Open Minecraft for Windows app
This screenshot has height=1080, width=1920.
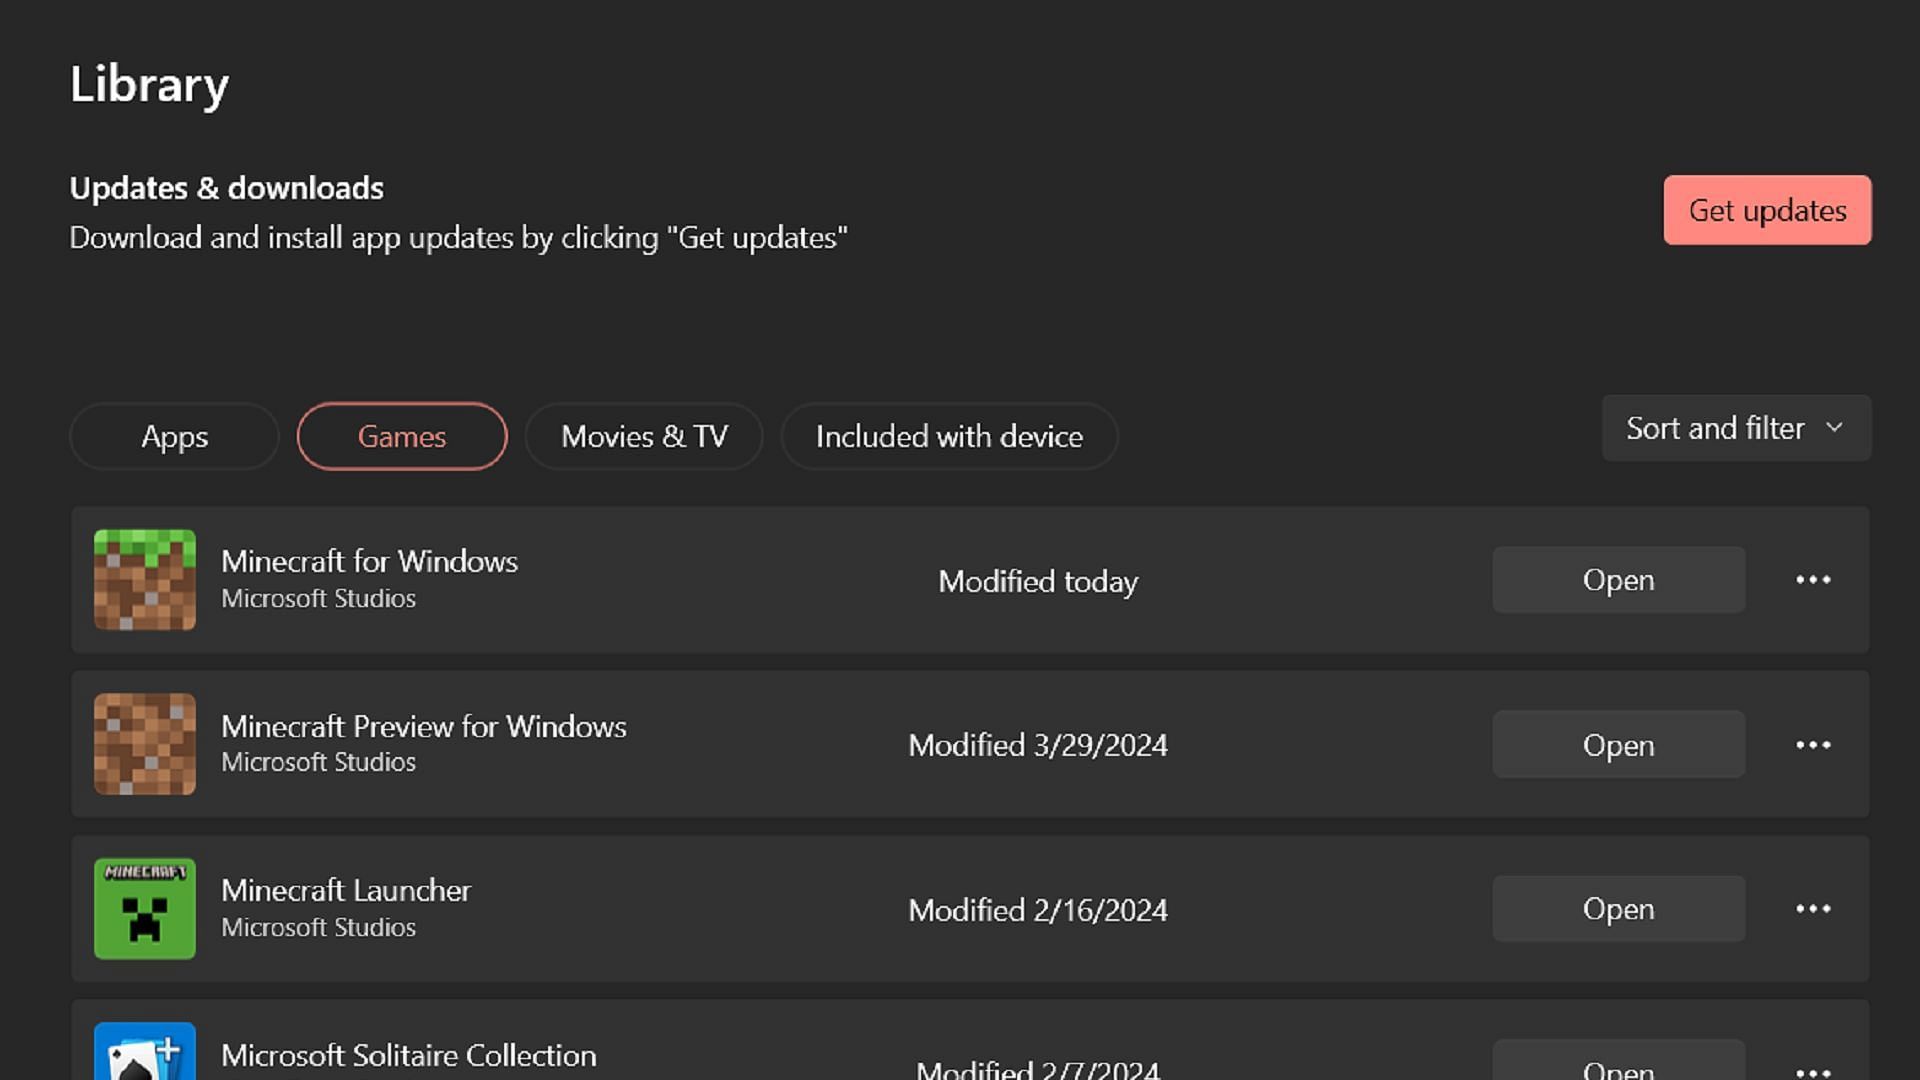point(1618,580)
